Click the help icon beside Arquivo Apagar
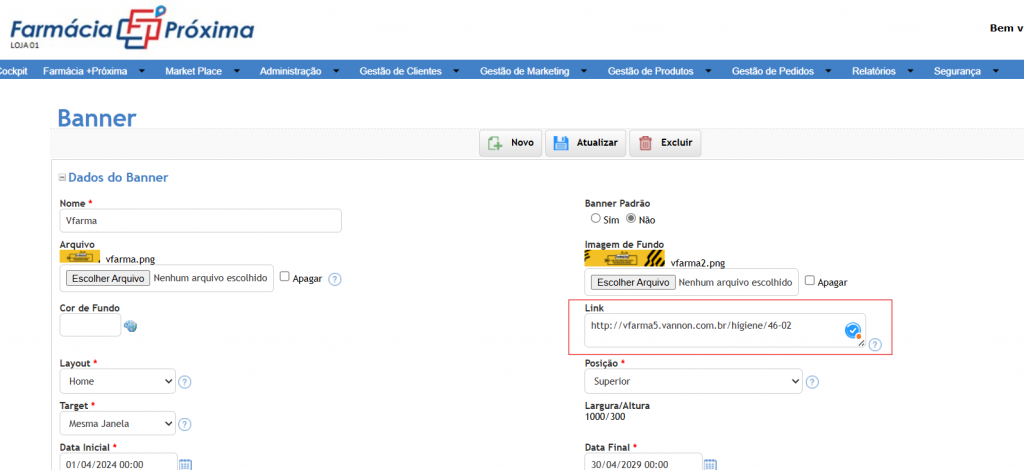 (334, 279)
